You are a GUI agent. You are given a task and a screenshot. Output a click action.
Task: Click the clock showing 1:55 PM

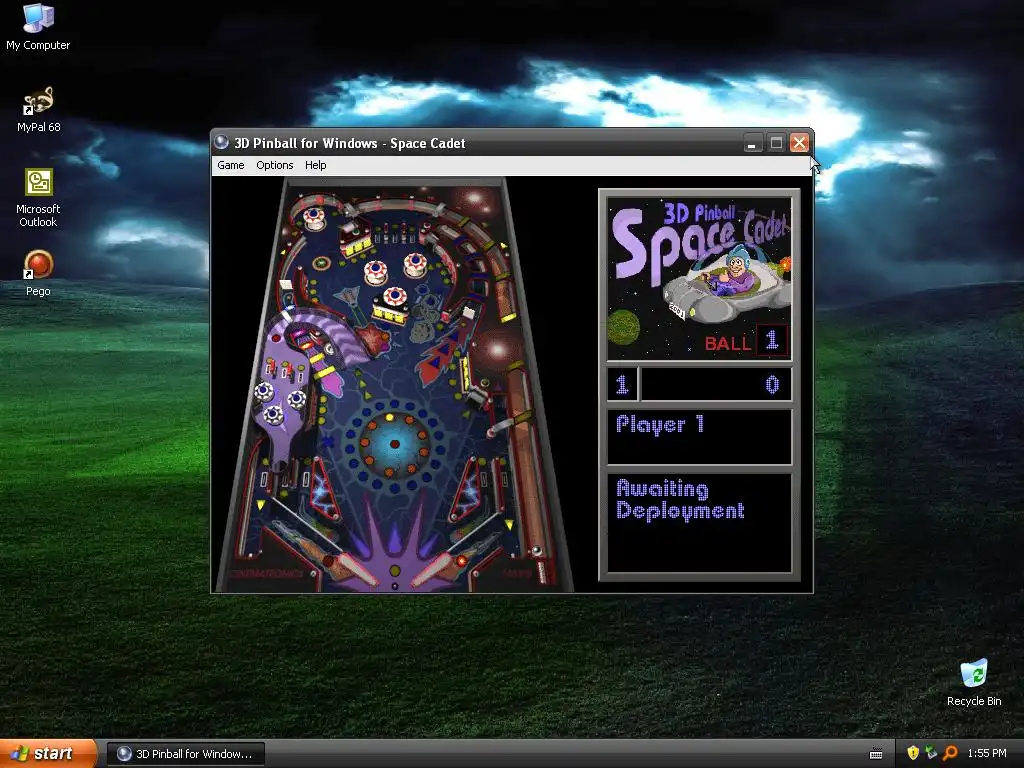tap(987, 753)
